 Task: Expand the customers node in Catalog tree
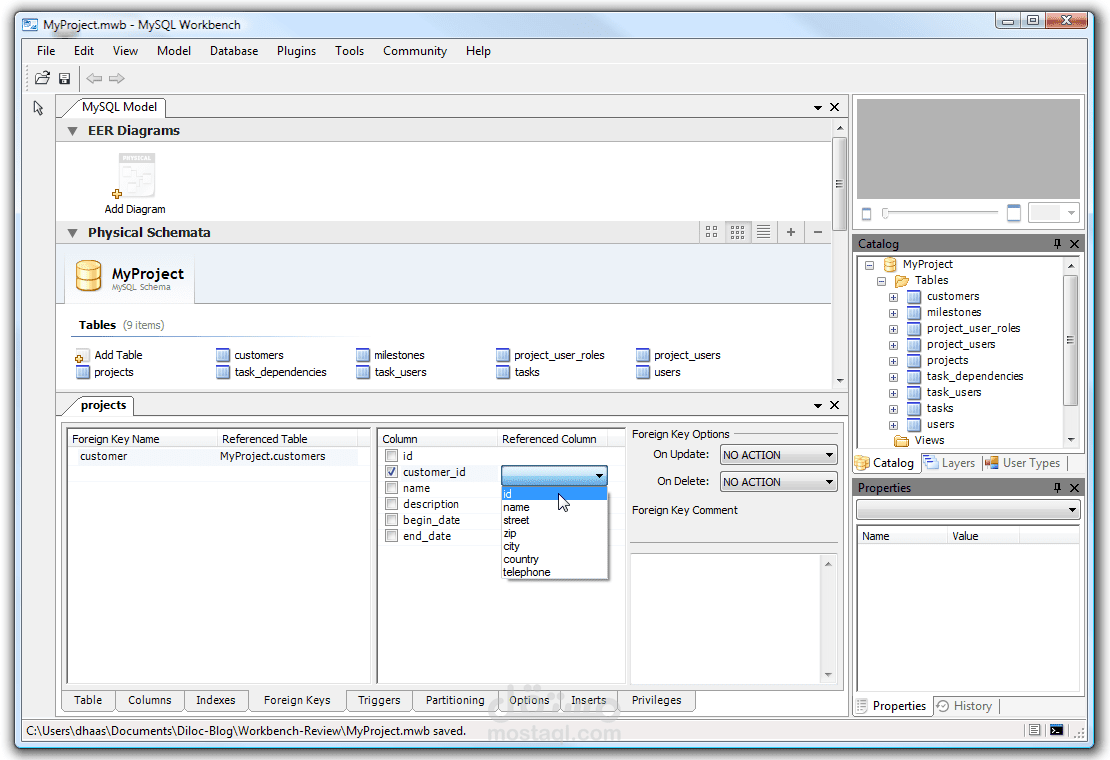893,297
